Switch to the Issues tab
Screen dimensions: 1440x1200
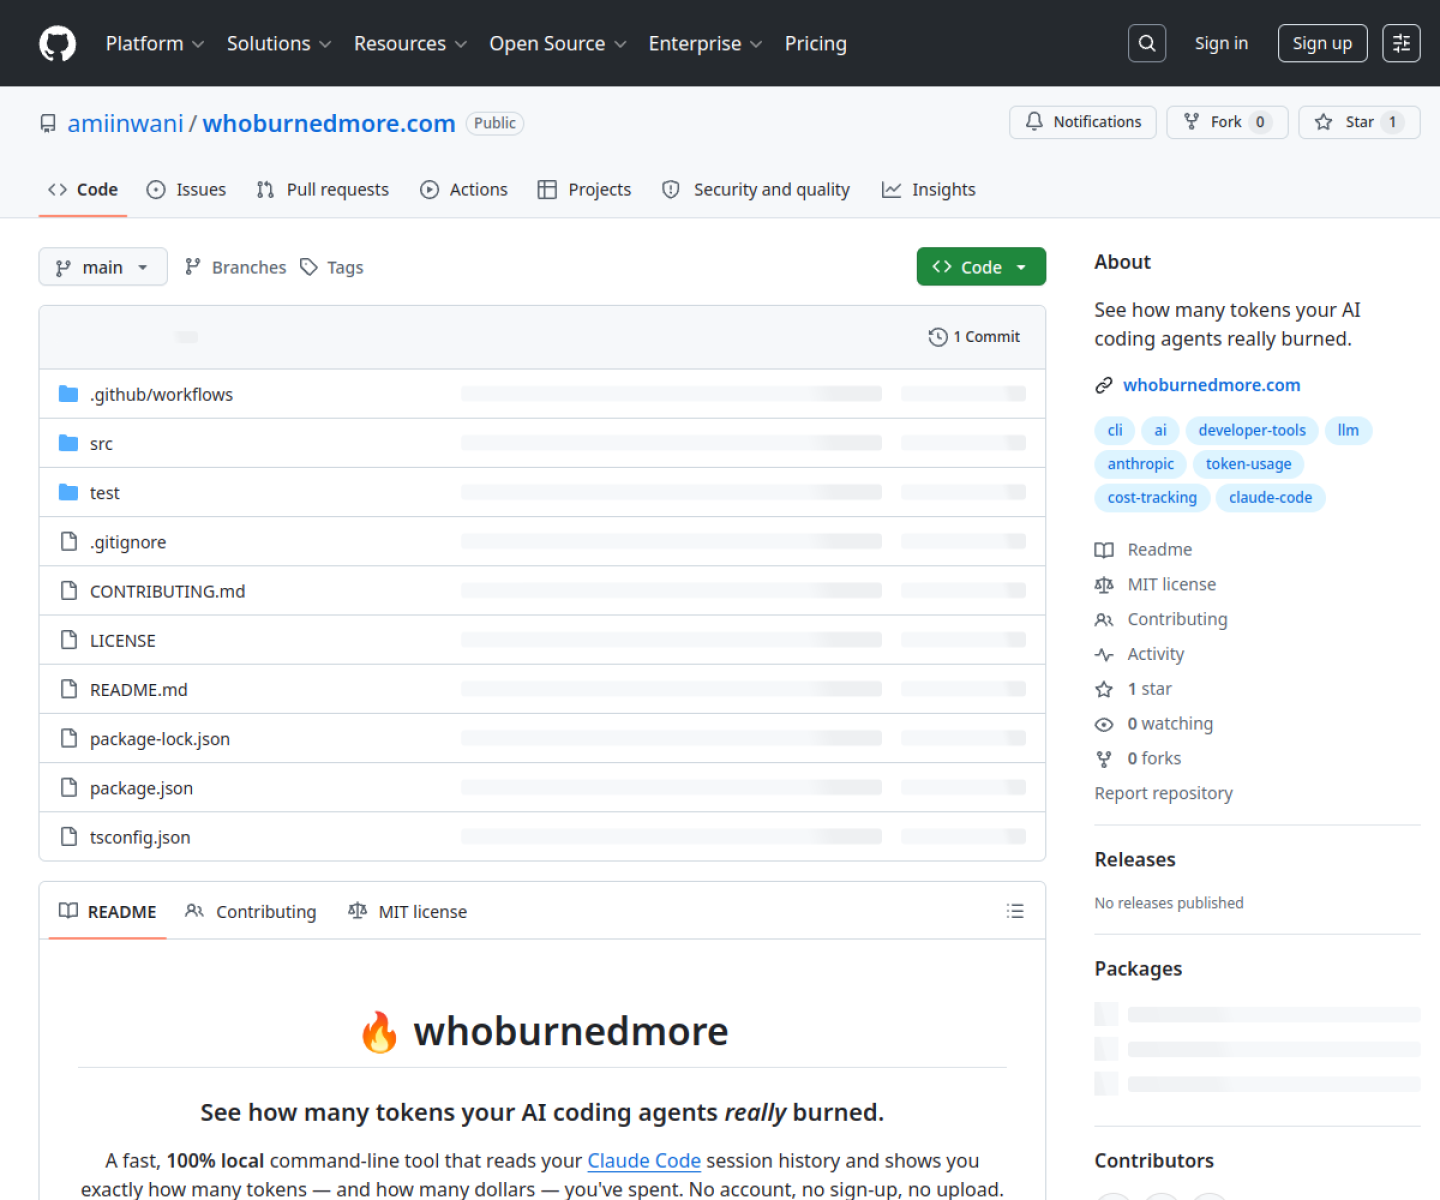(187, 189)
